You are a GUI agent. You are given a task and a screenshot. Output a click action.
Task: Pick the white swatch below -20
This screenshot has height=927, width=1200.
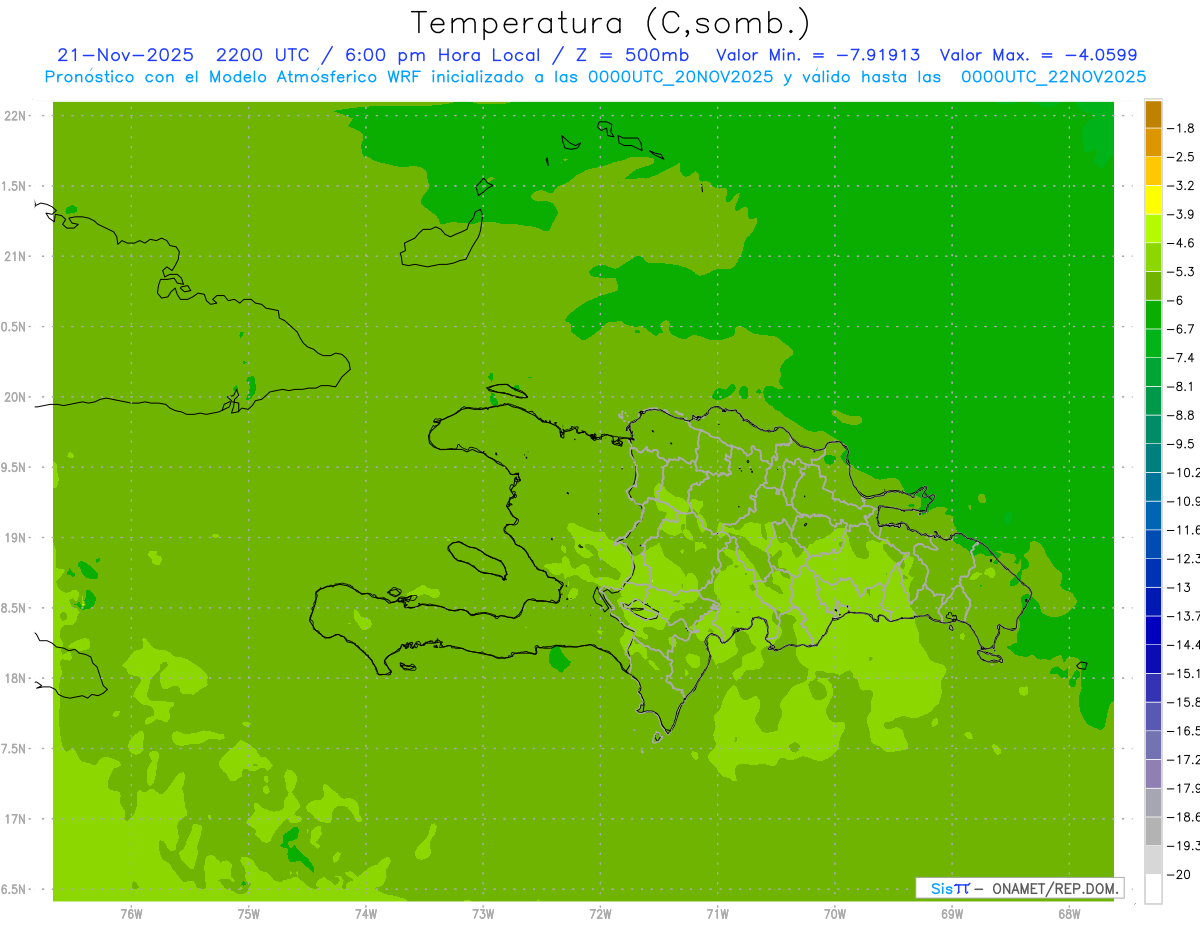(1153, 889)
